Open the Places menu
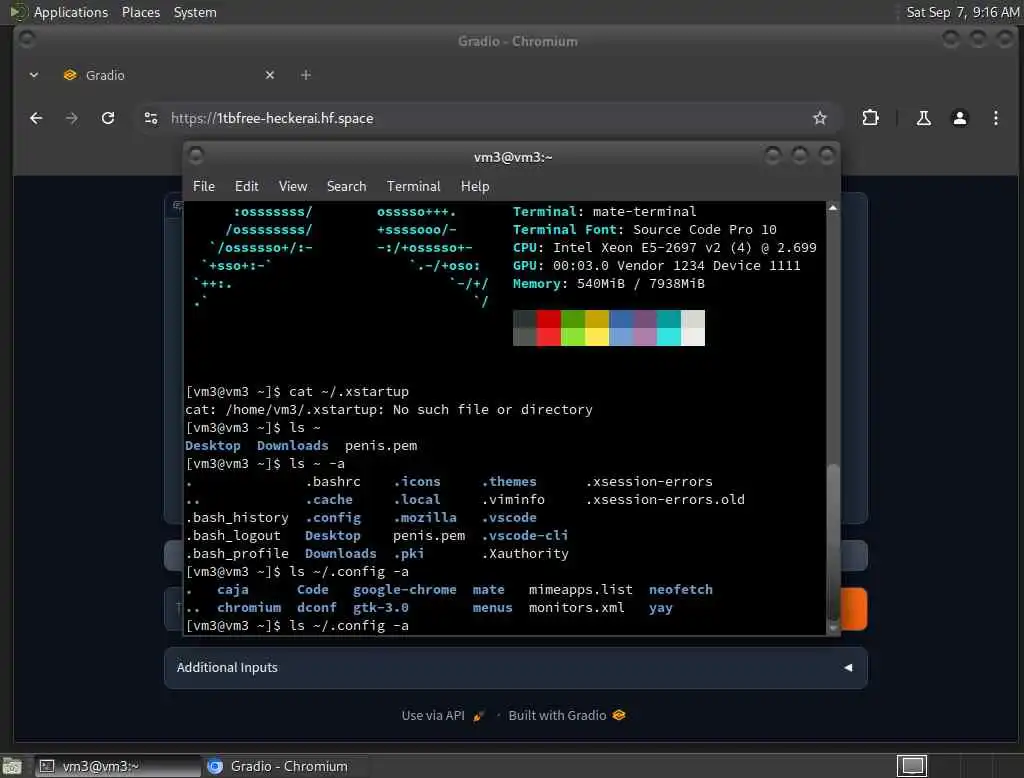The image size is (1024, 778). click(x=140, y=12)
